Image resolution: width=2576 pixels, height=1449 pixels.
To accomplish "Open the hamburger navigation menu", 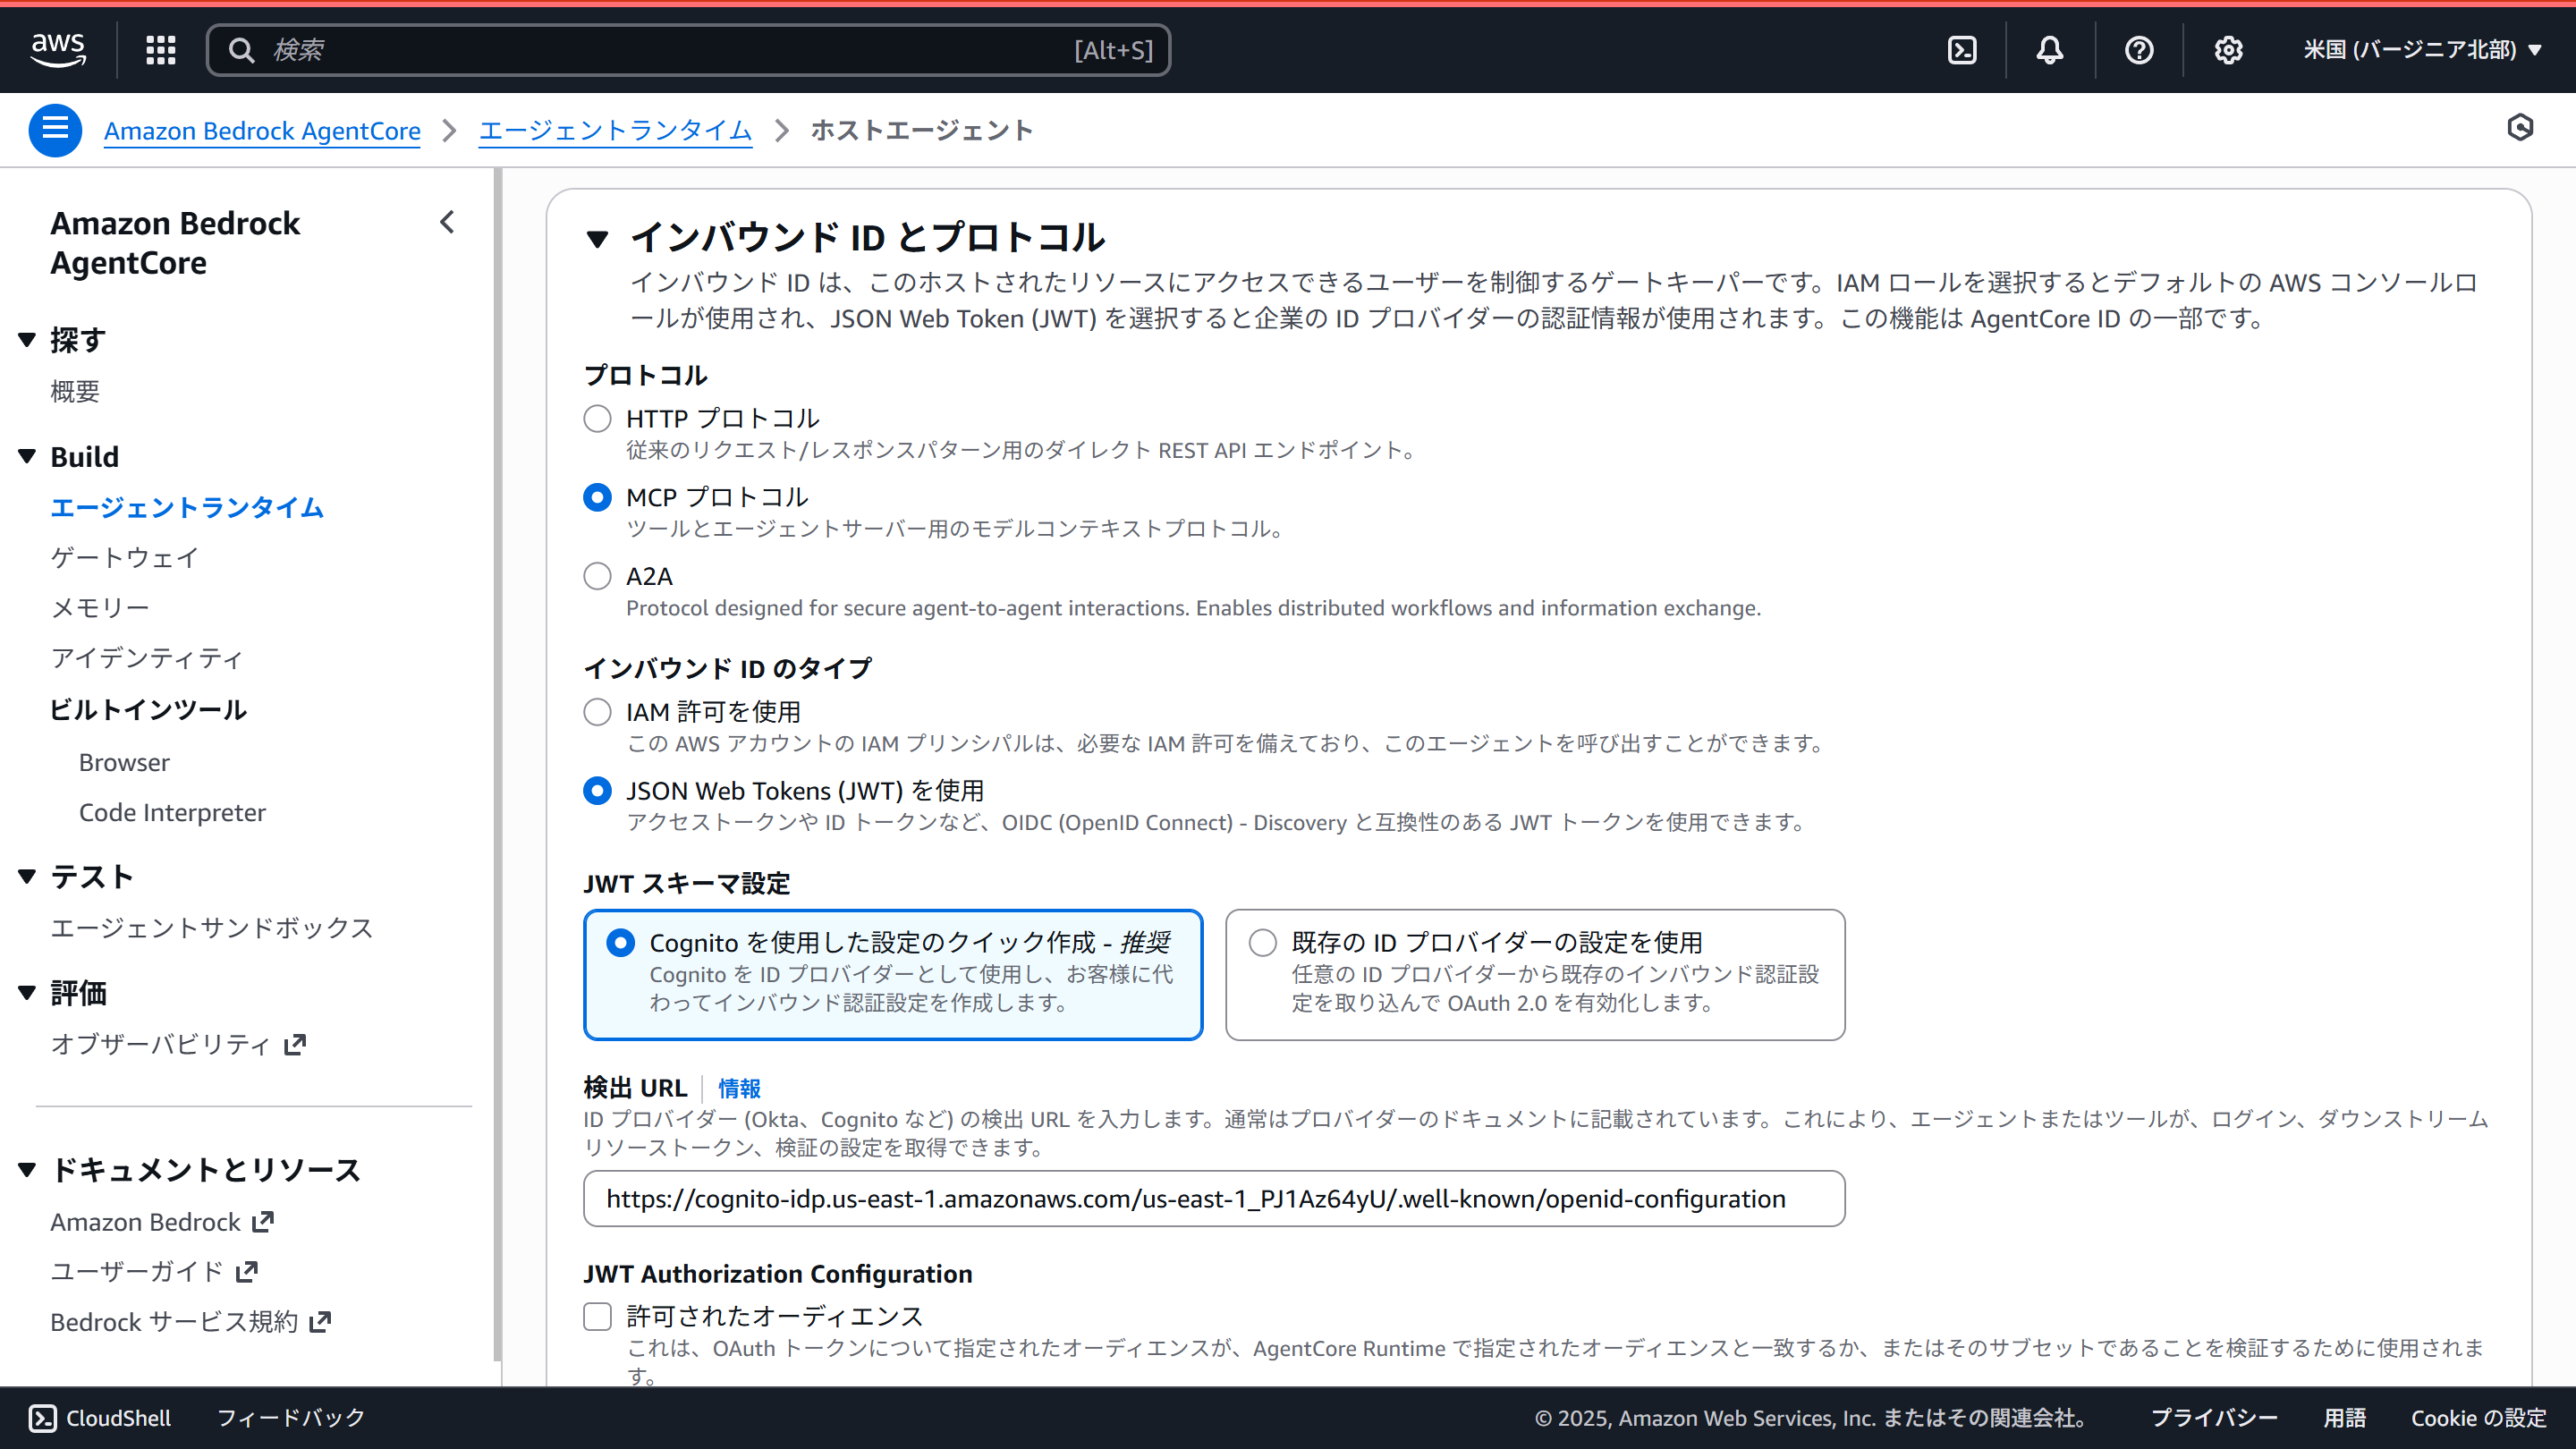I will [55, 129].
